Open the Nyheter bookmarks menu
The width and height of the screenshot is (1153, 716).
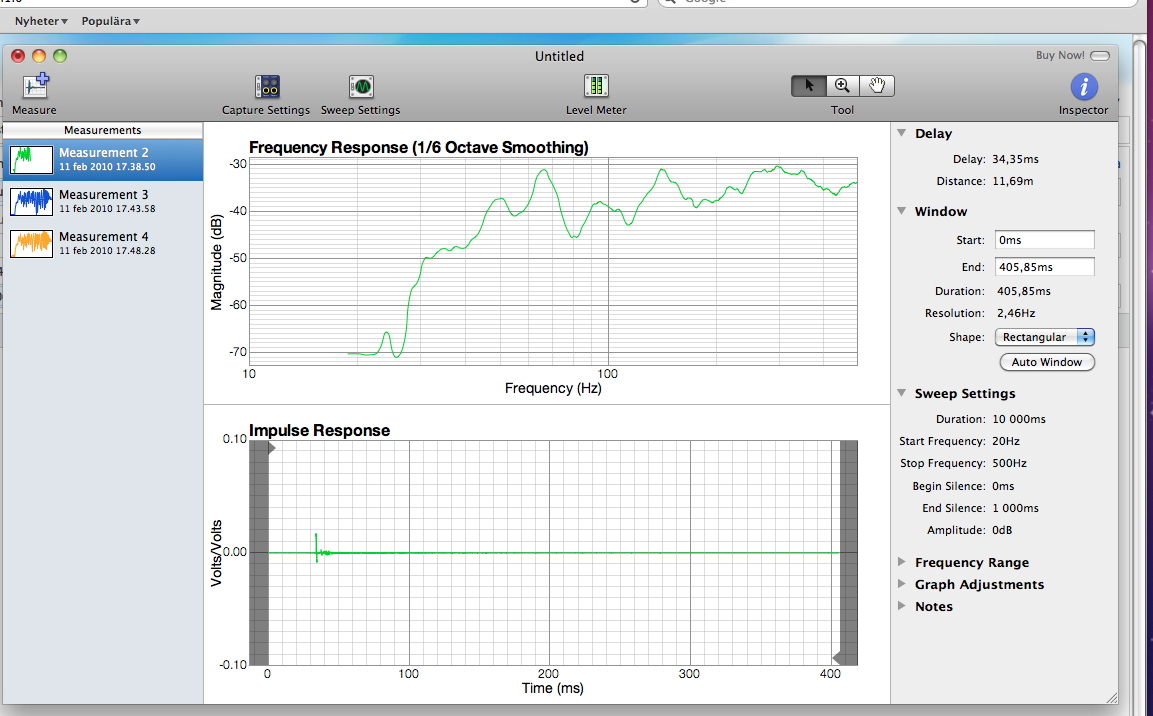(41, 21)
